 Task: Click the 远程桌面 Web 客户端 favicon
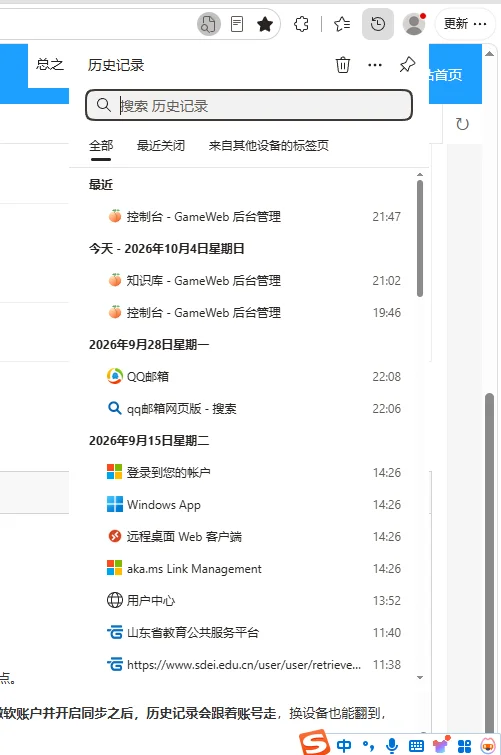pos(115,536)
